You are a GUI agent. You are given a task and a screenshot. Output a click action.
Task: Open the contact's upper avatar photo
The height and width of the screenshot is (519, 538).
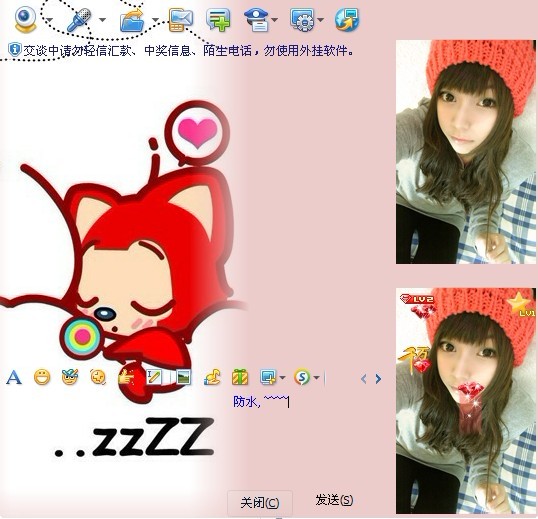[x=466, y=152]
